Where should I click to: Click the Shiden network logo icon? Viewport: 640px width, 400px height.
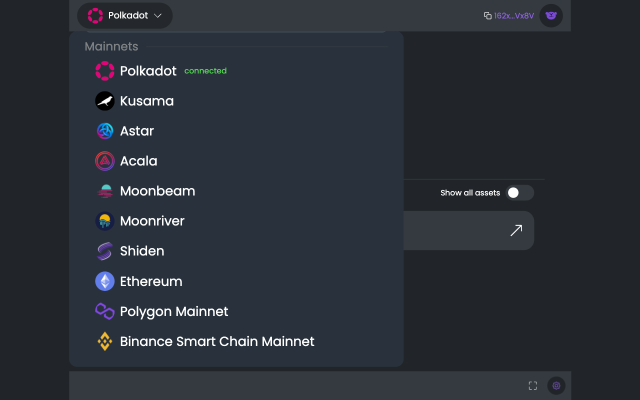point(105,251)
